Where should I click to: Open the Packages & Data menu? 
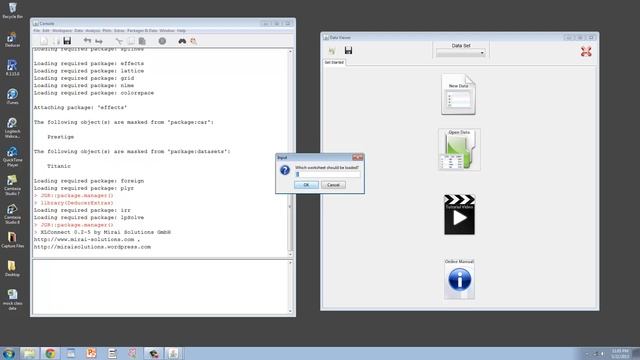click(x=142, y=31)
